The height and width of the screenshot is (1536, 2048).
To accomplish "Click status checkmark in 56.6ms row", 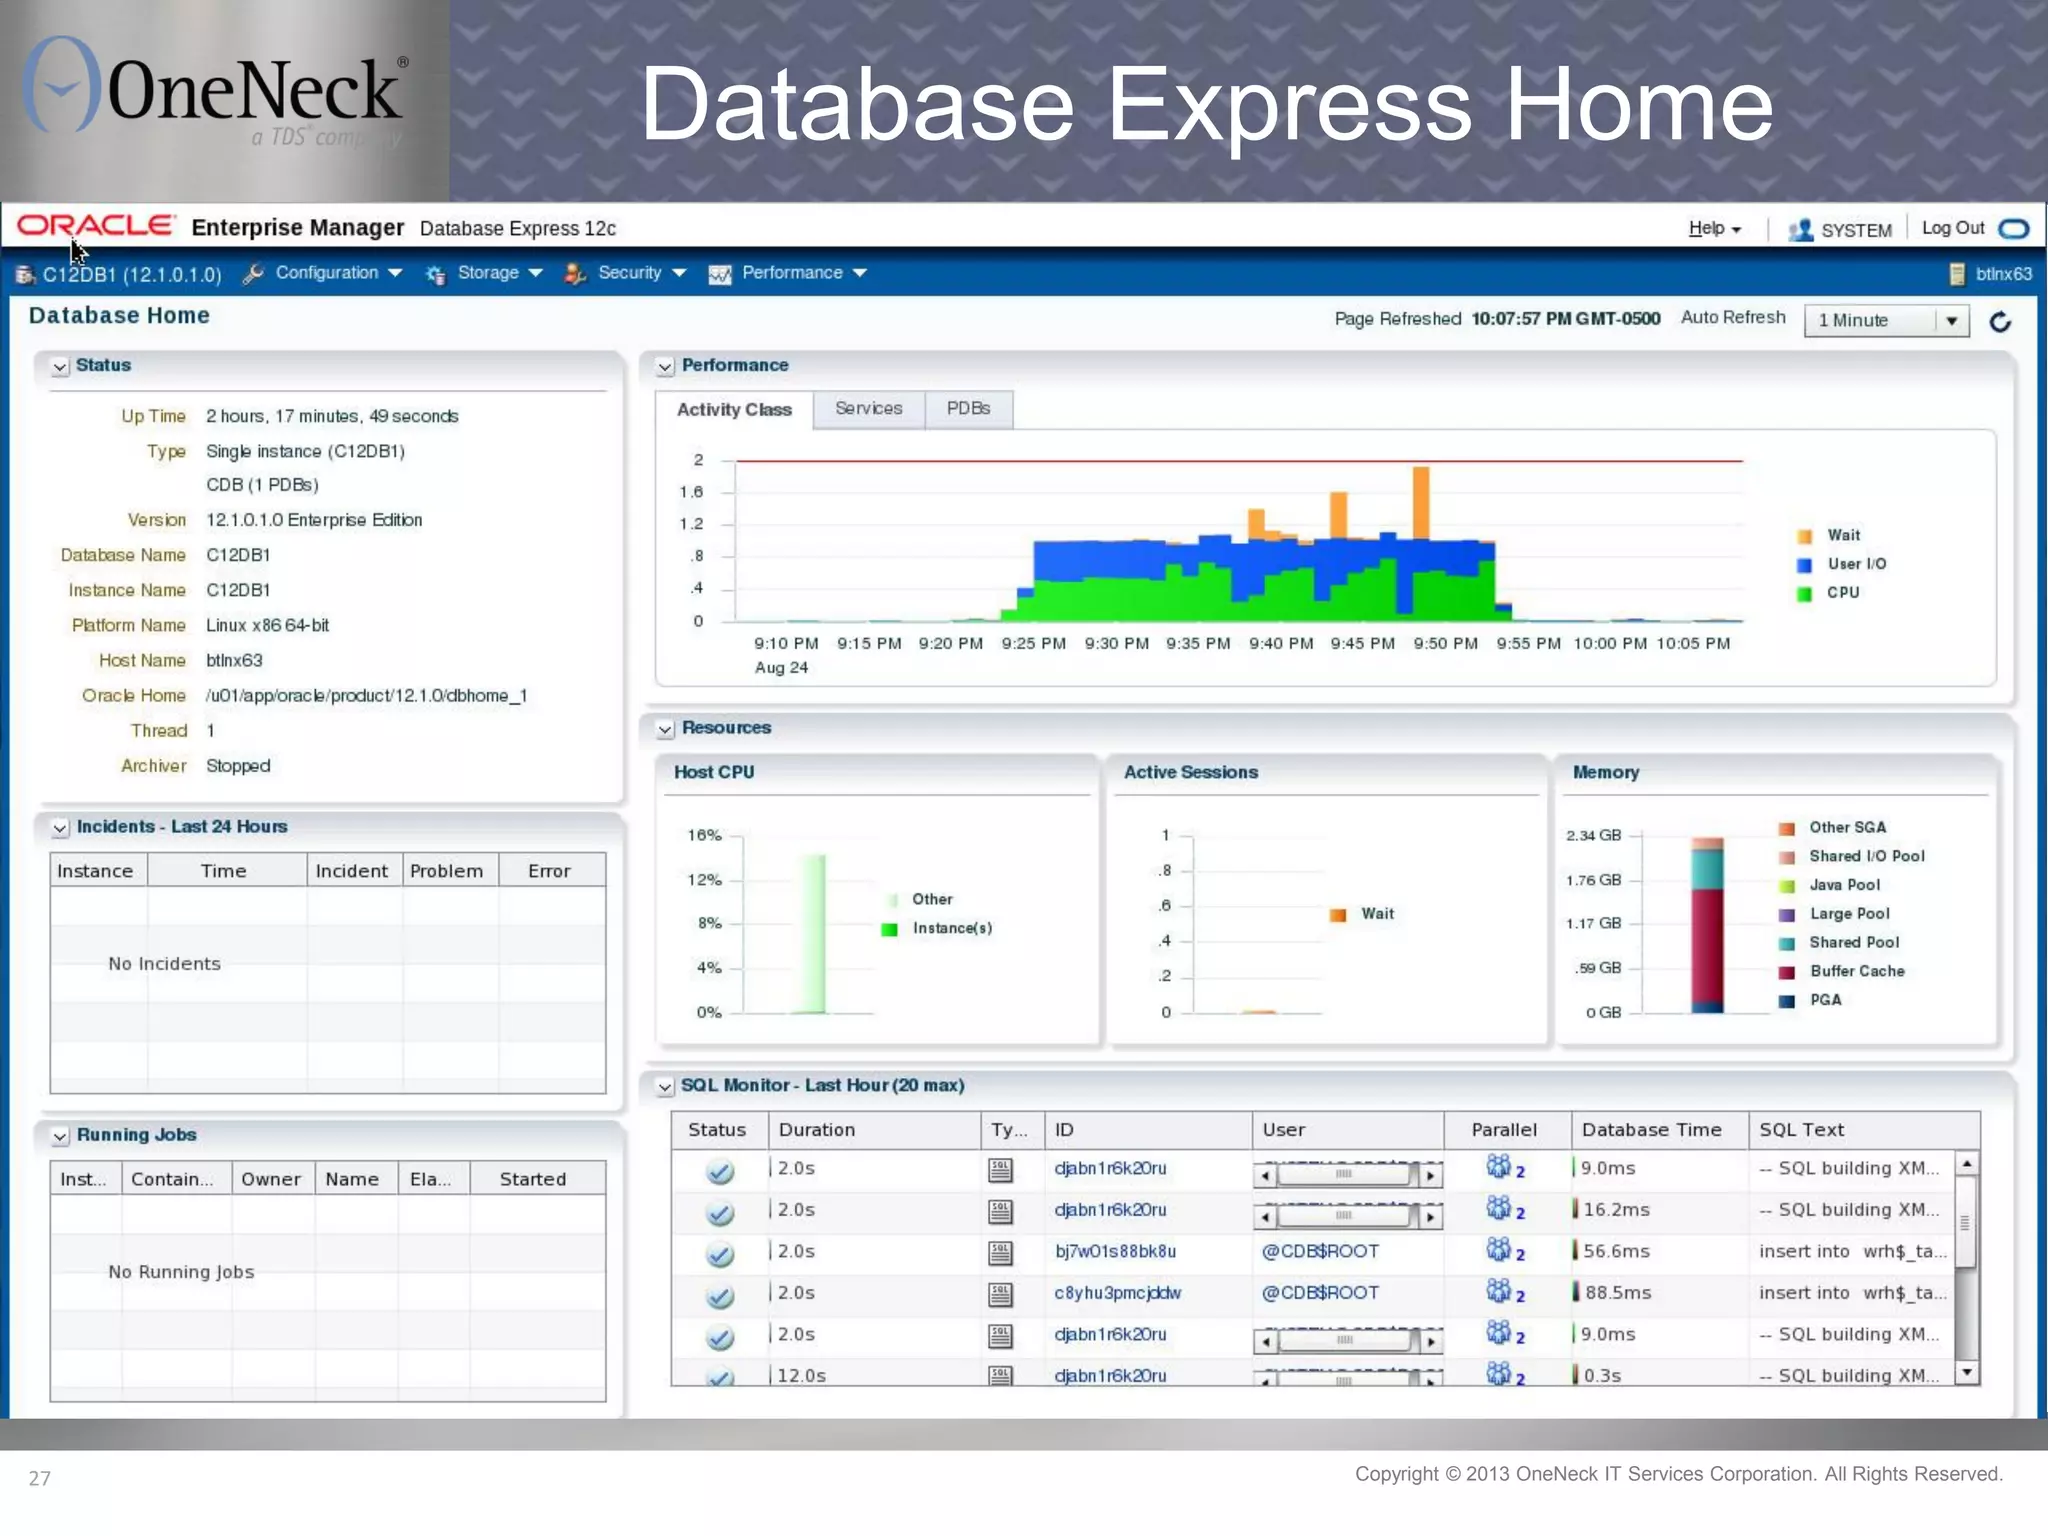I will pyautogui.click(x=720, y=1253).
